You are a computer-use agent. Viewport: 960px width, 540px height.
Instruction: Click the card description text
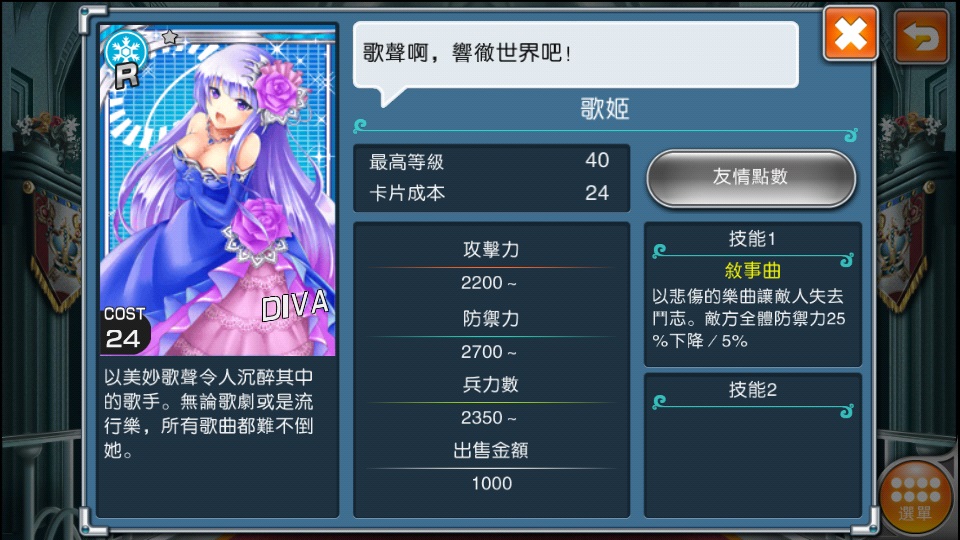pyautogui.click(x=209, y=413)
